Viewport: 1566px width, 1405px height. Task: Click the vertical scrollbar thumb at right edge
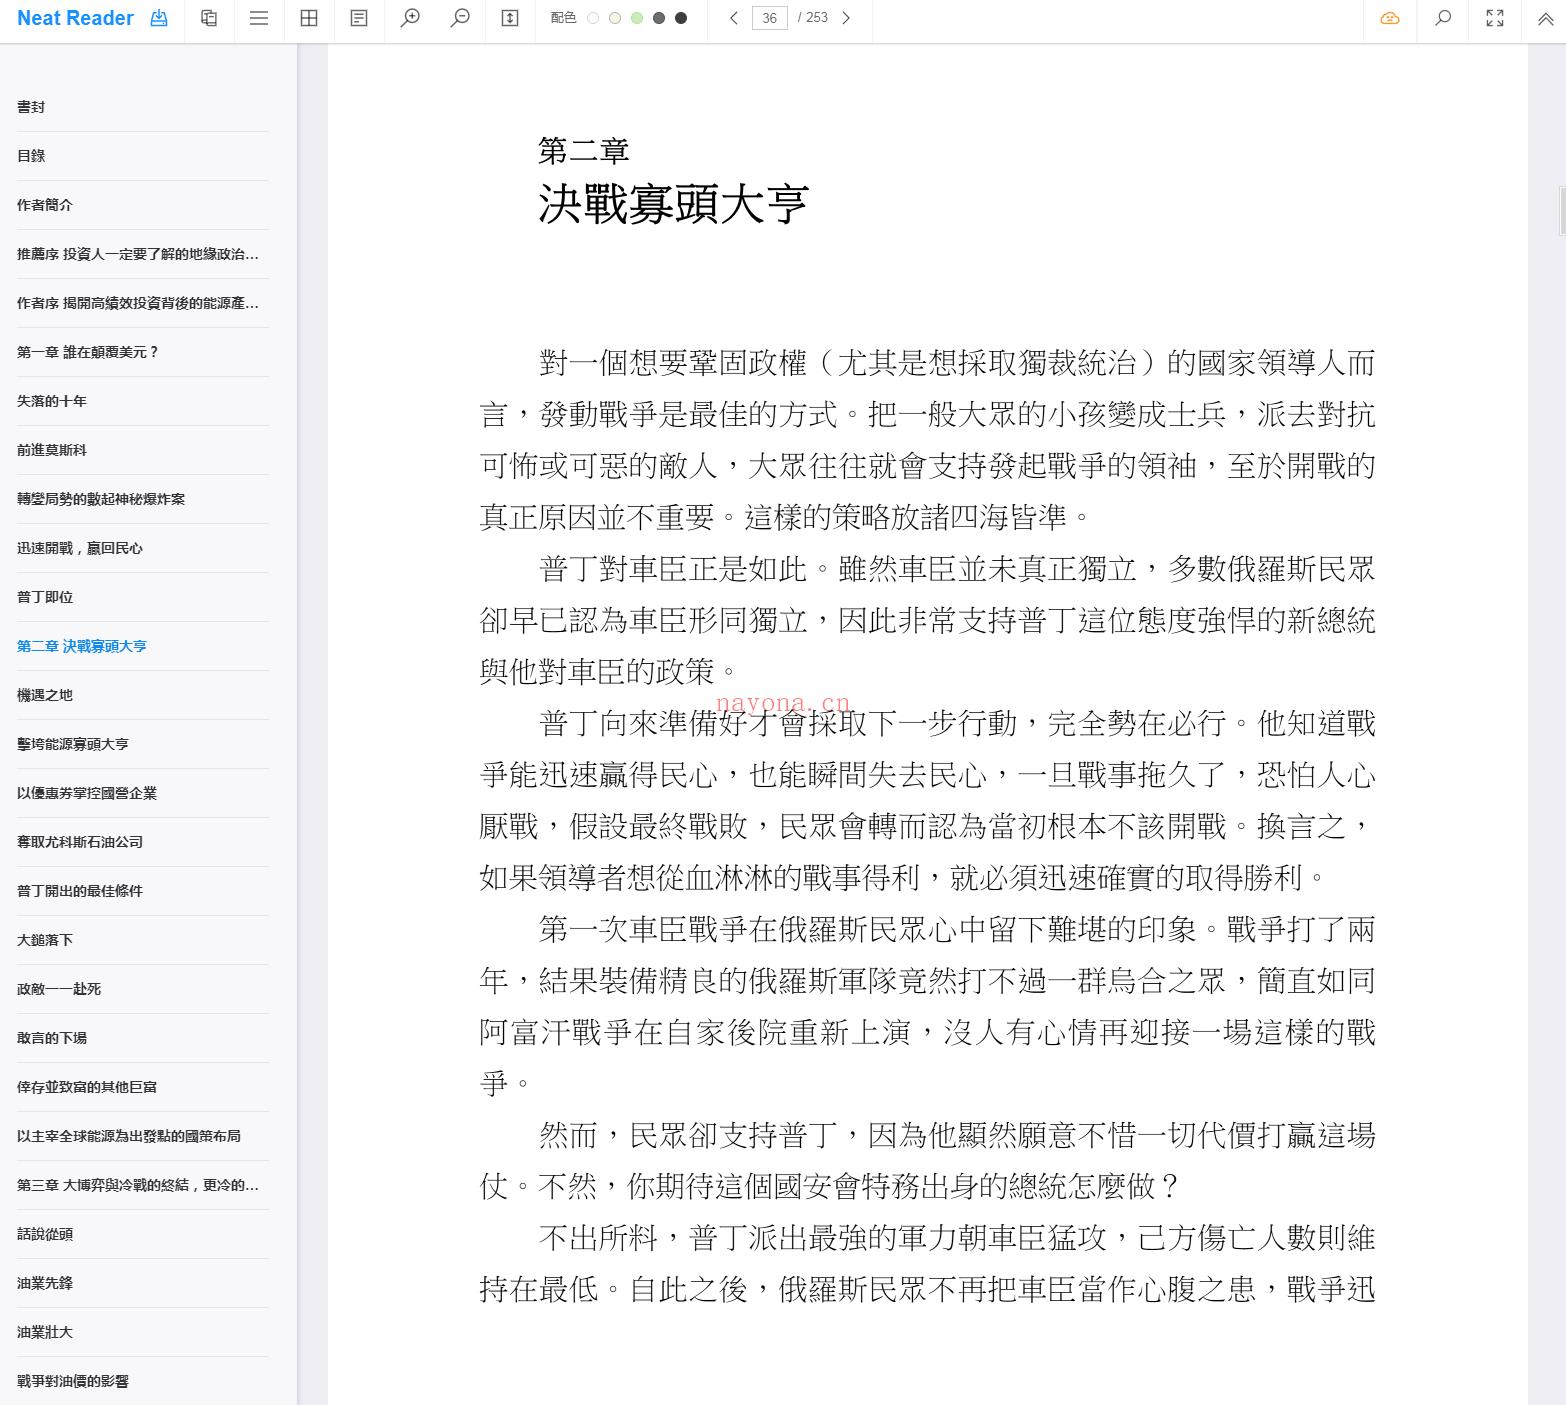[x=1561, y=210]
